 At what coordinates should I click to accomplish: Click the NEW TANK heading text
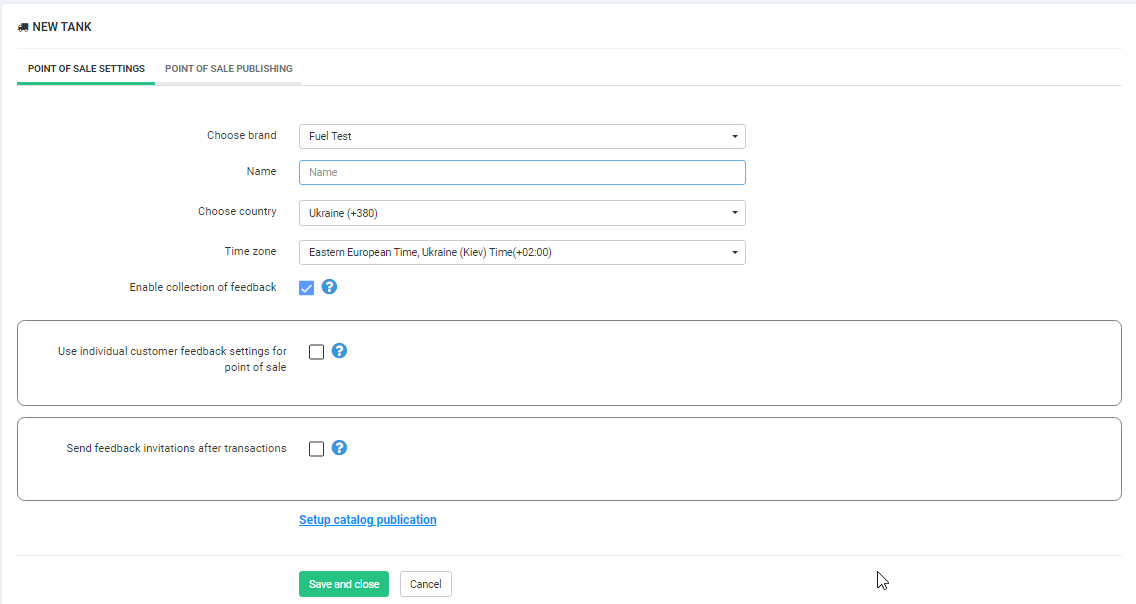click(x=62, y=27)
